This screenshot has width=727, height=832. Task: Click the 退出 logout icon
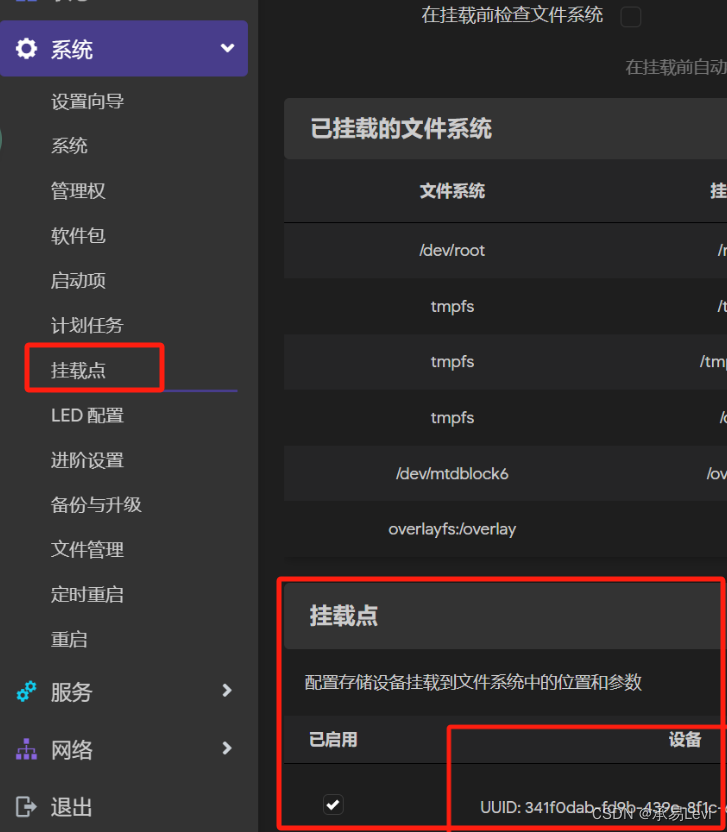tap(26, 807)
